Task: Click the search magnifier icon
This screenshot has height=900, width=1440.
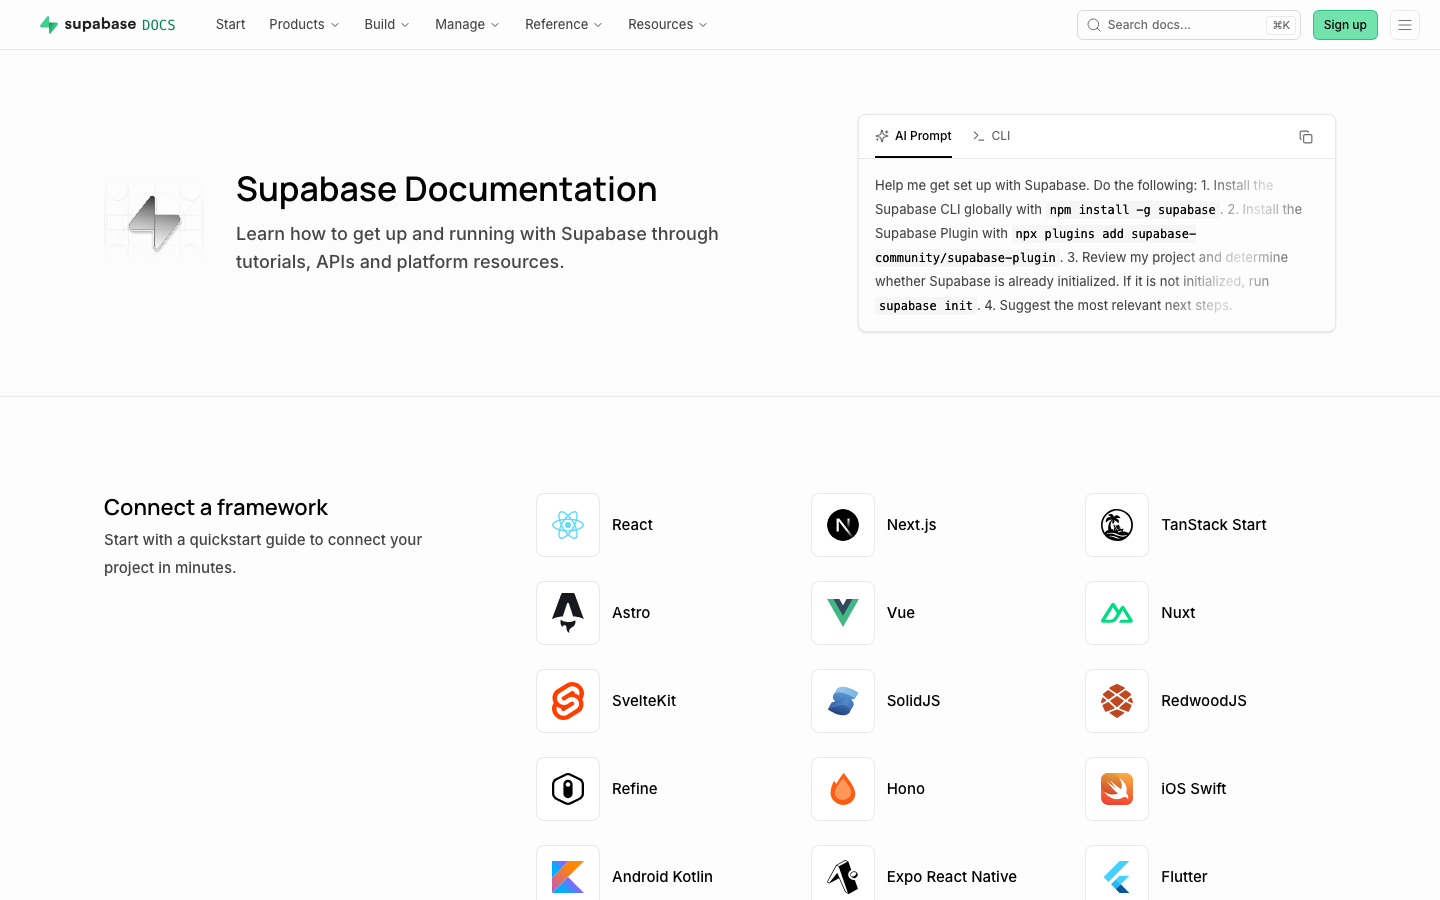Action: click(x=1094, y=25)
